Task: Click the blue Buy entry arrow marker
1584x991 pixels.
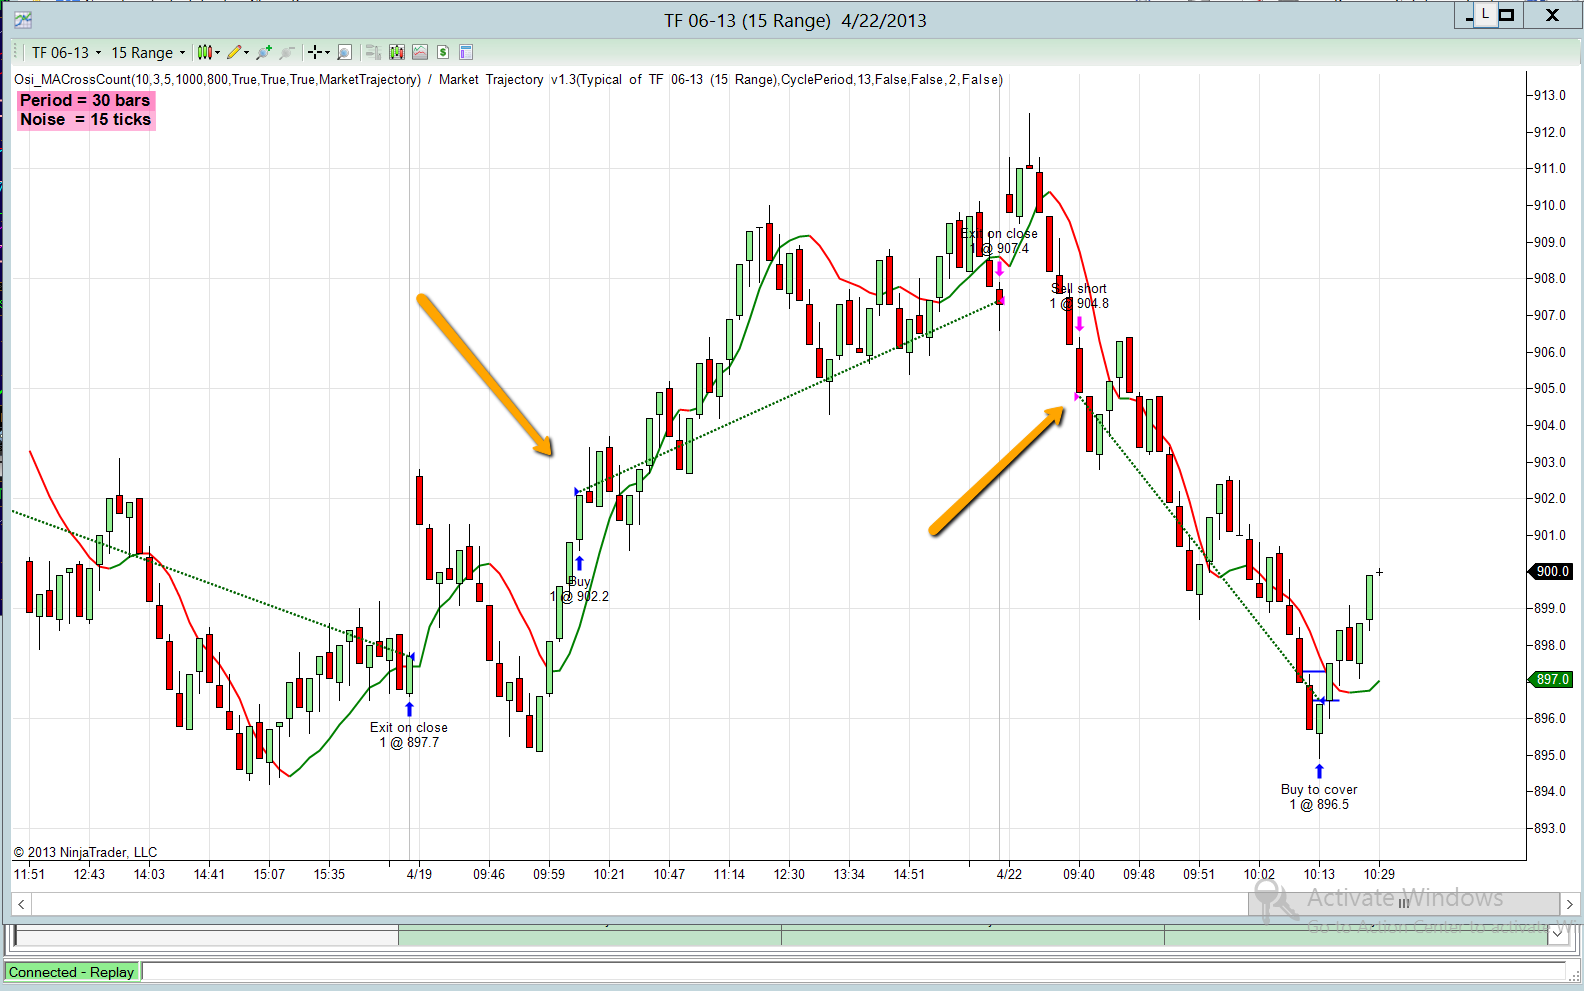Action: pos(579,563)
